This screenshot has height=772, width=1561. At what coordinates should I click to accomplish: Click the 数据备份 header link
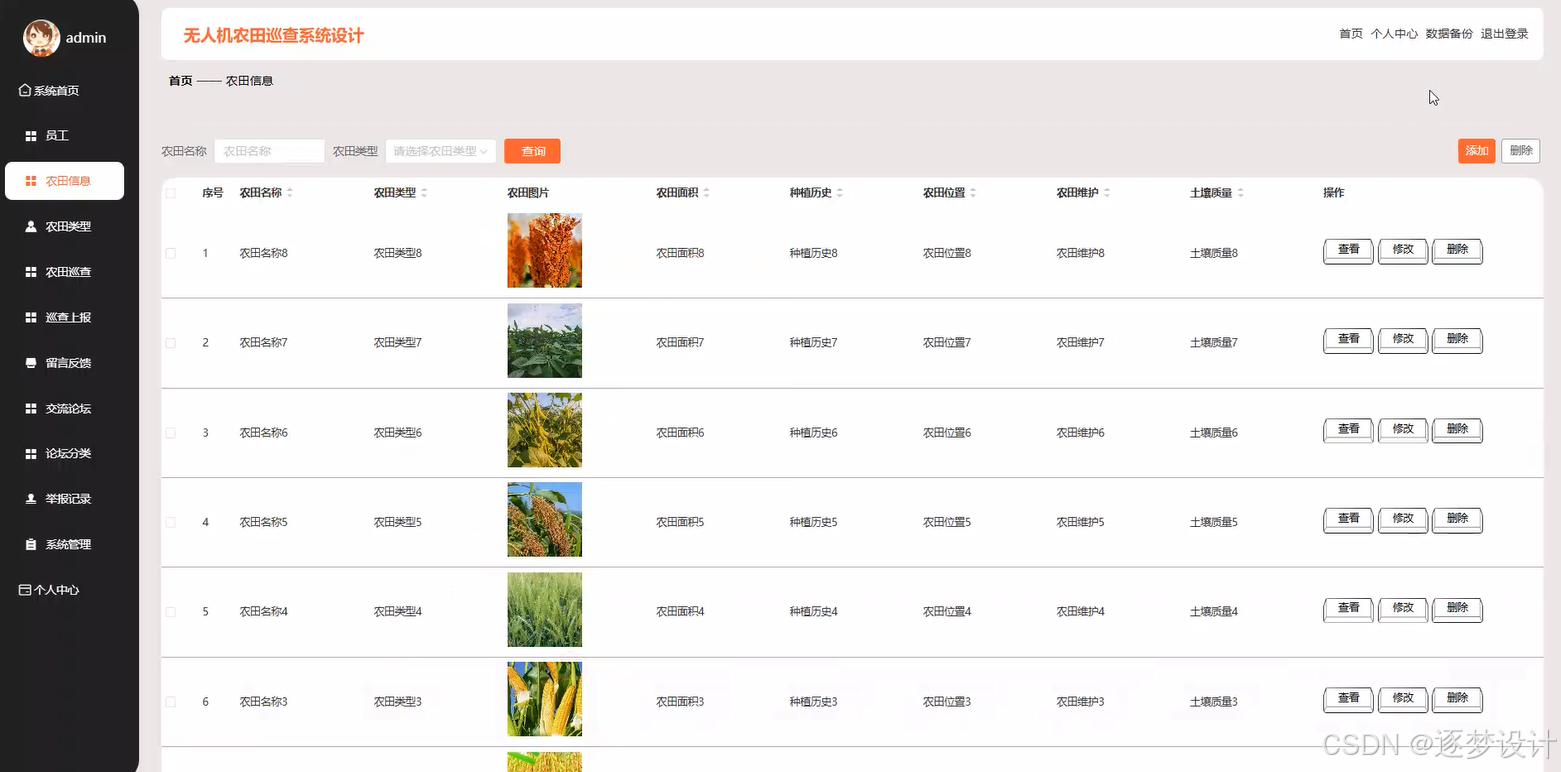coord(1449,34)
